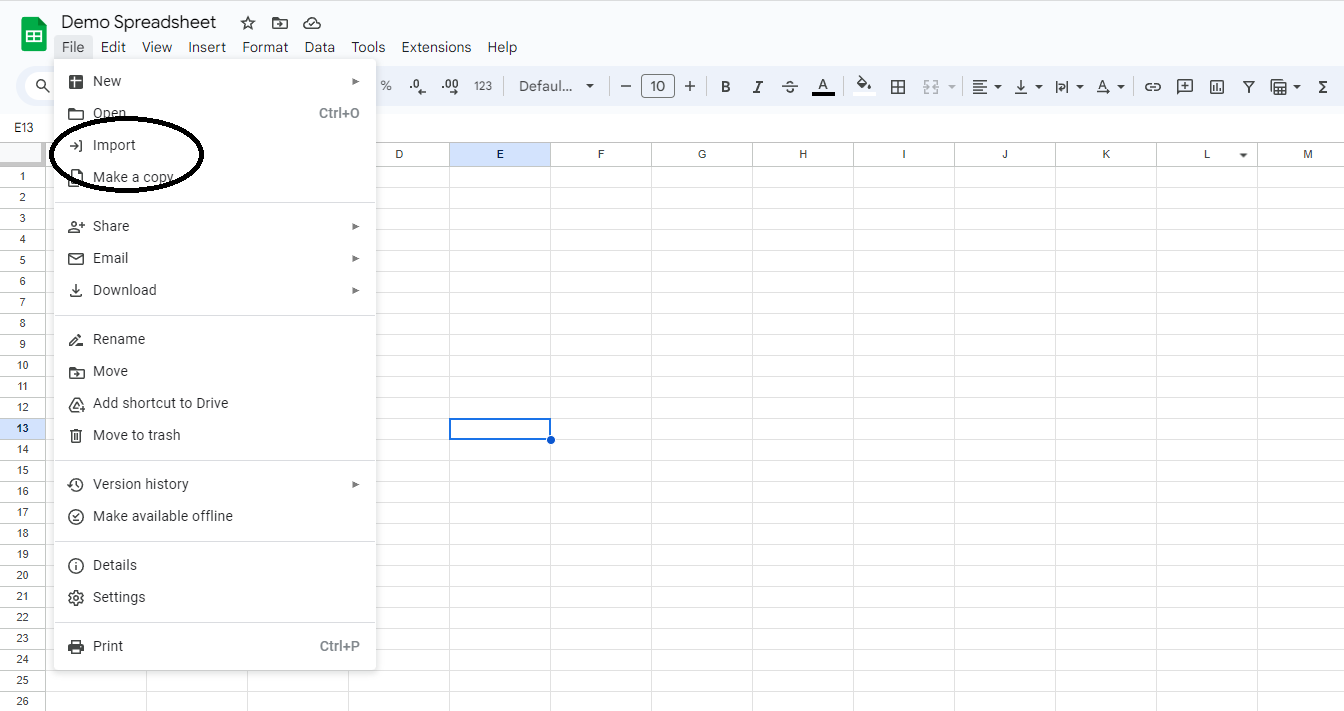This screenshot has height=711, width=1344.
Task: Toggle italic formatting in toolbar
Action: tap(758, 87)
